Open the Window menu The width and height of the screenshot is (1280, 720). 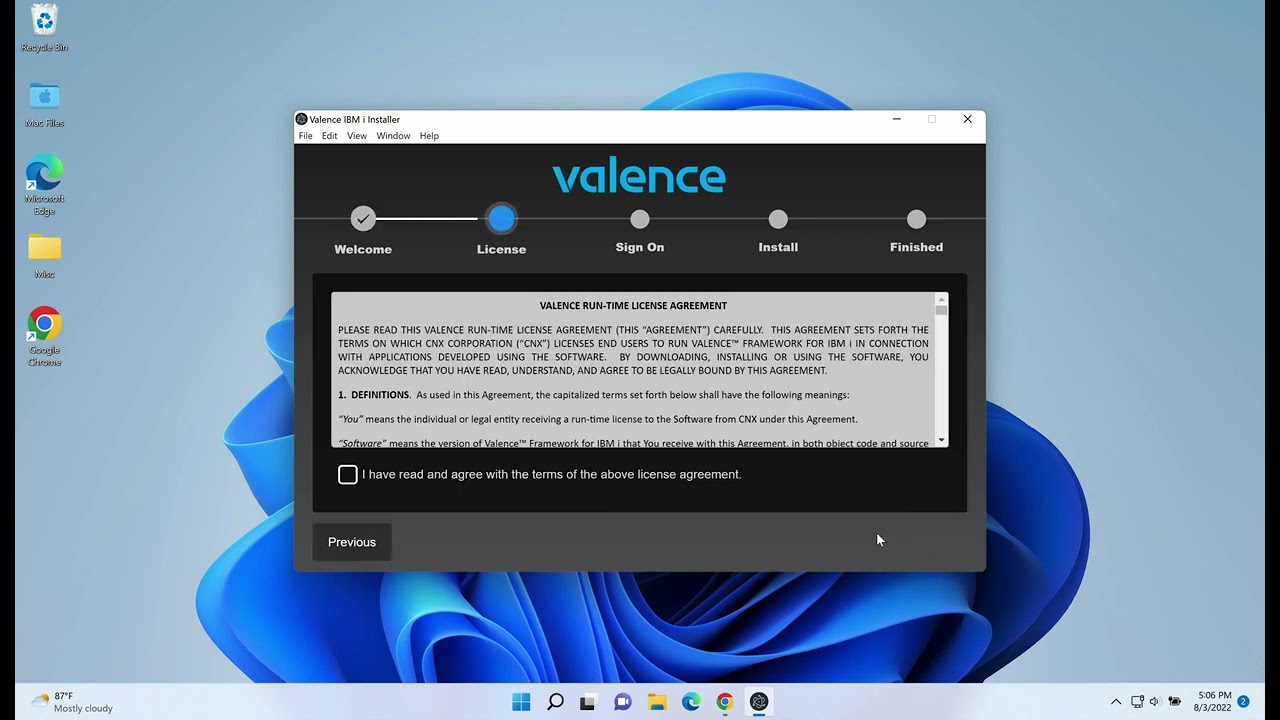click(x=393, y=136)
